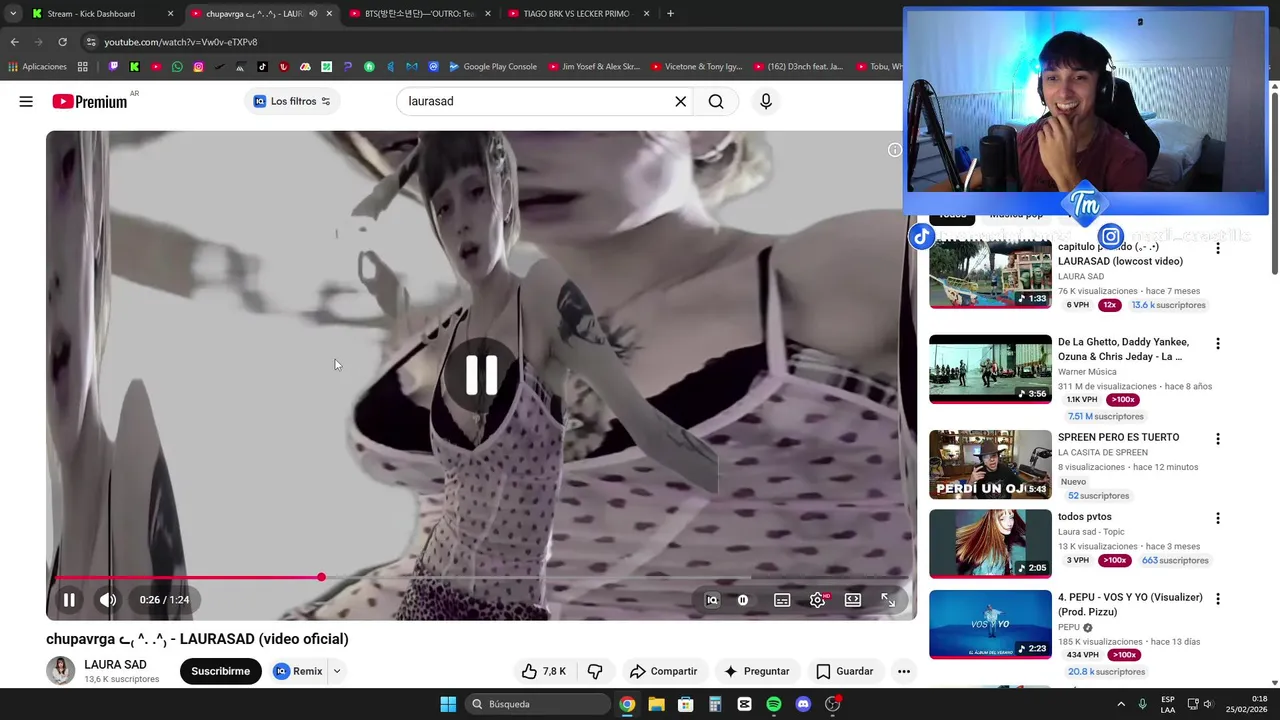Open options for SPREEN PERO ES TUERTO
The image size is (1280, 720).
(1218, 439)
